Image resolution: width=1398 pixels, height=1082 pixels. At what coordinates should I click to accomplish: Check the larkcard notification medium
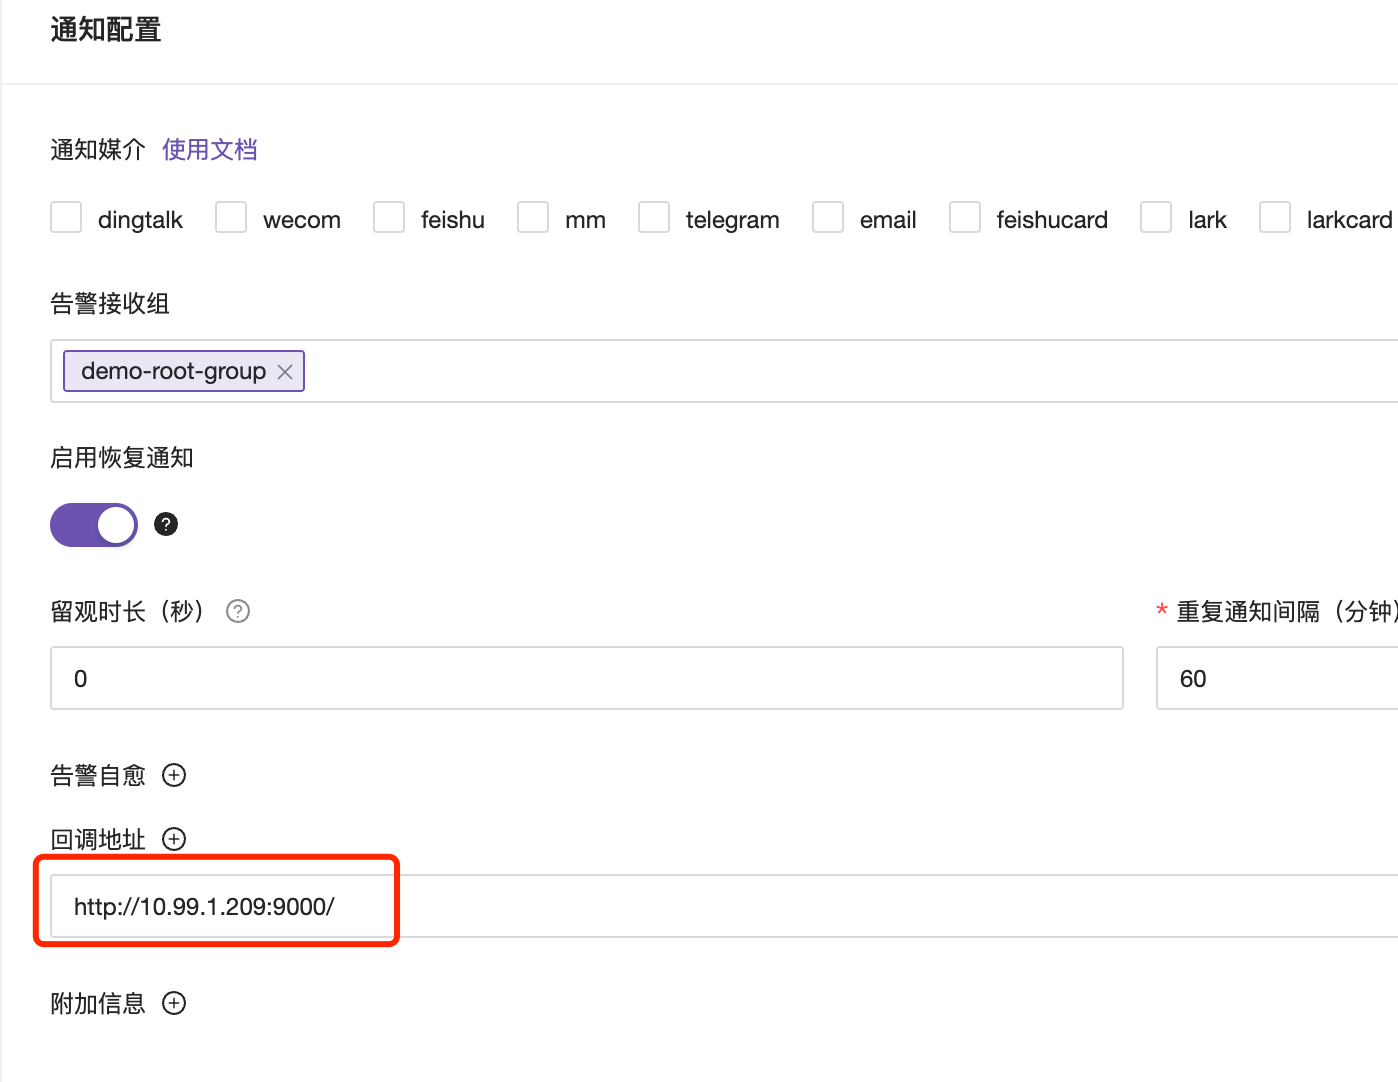click(1275, 217)
